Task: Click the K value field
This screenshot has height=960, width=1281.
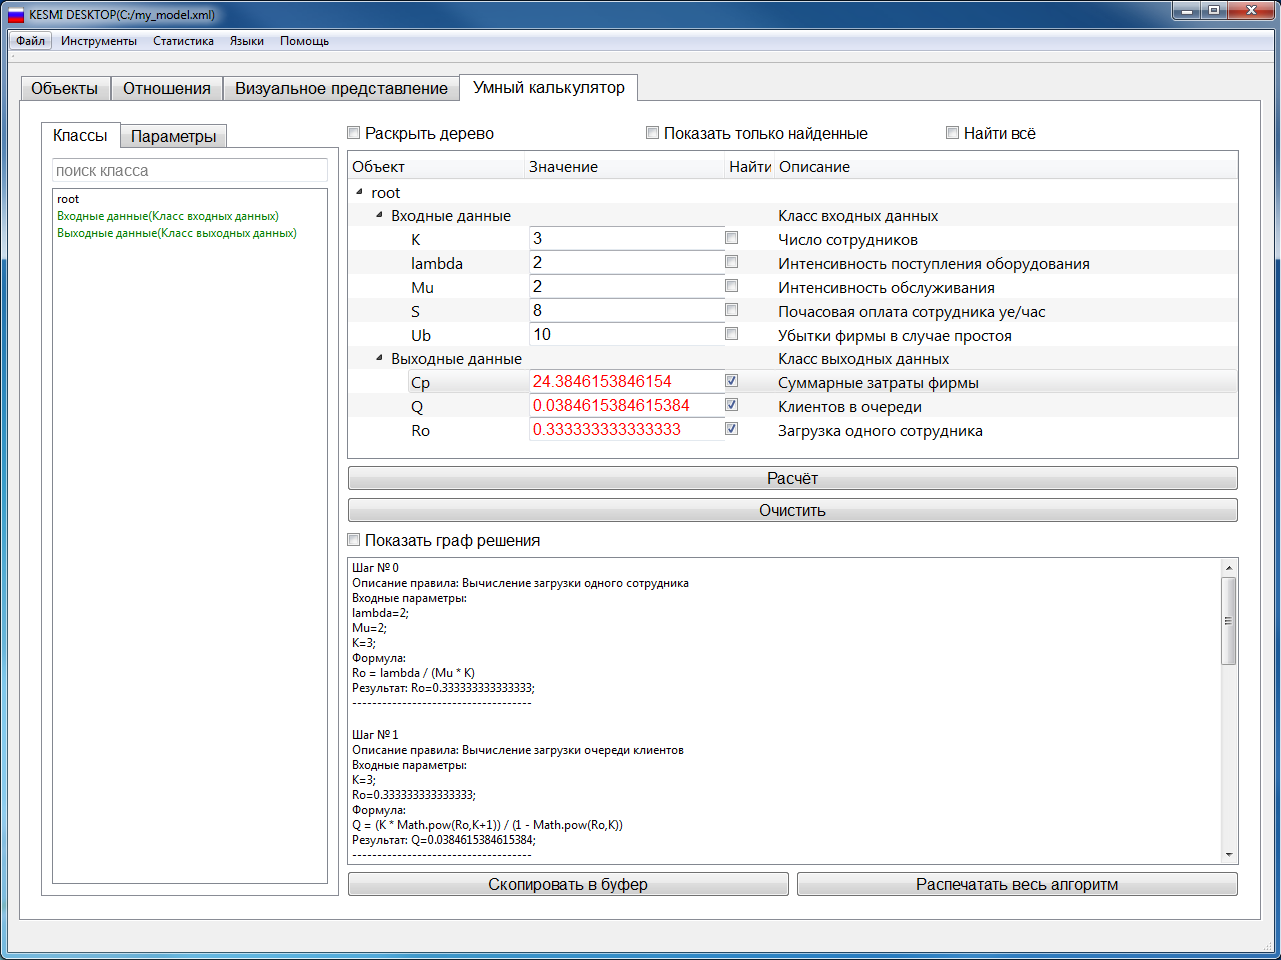Action: pos(626,238)
